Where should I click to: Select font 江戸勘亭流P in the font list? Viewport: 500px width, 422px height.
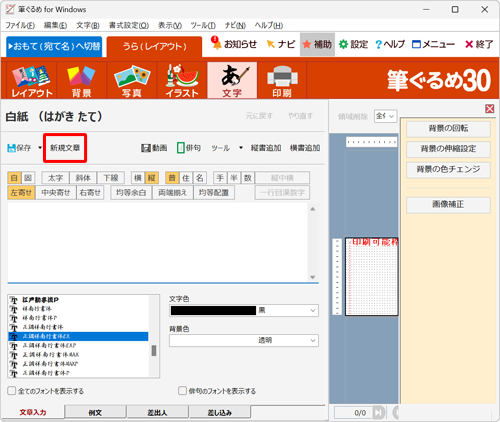pos(78,300)
